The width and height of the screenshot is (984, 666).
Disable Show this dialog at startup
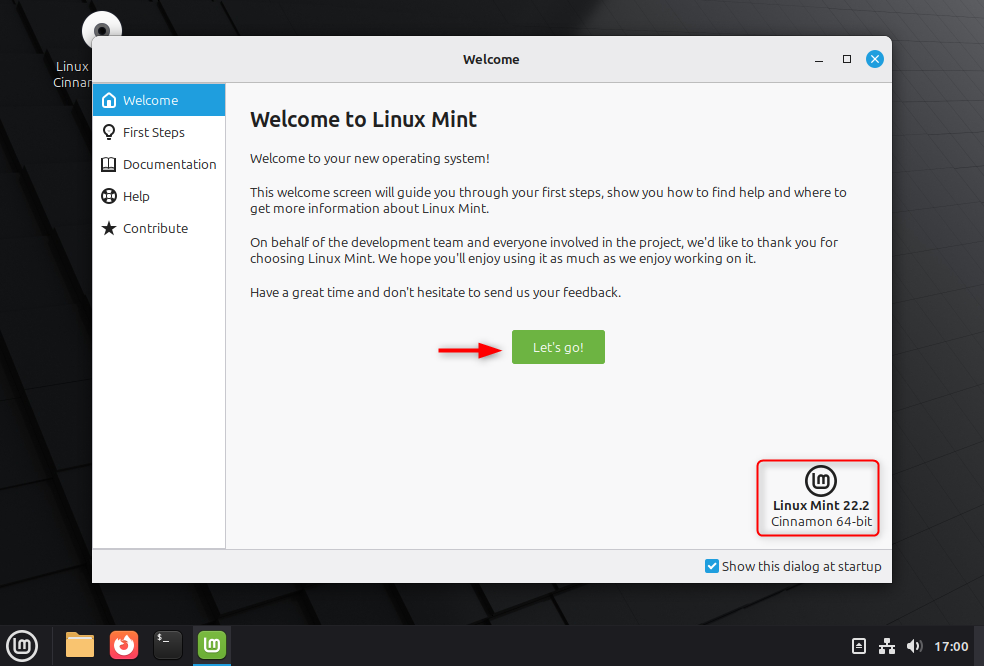coord(711,565)
